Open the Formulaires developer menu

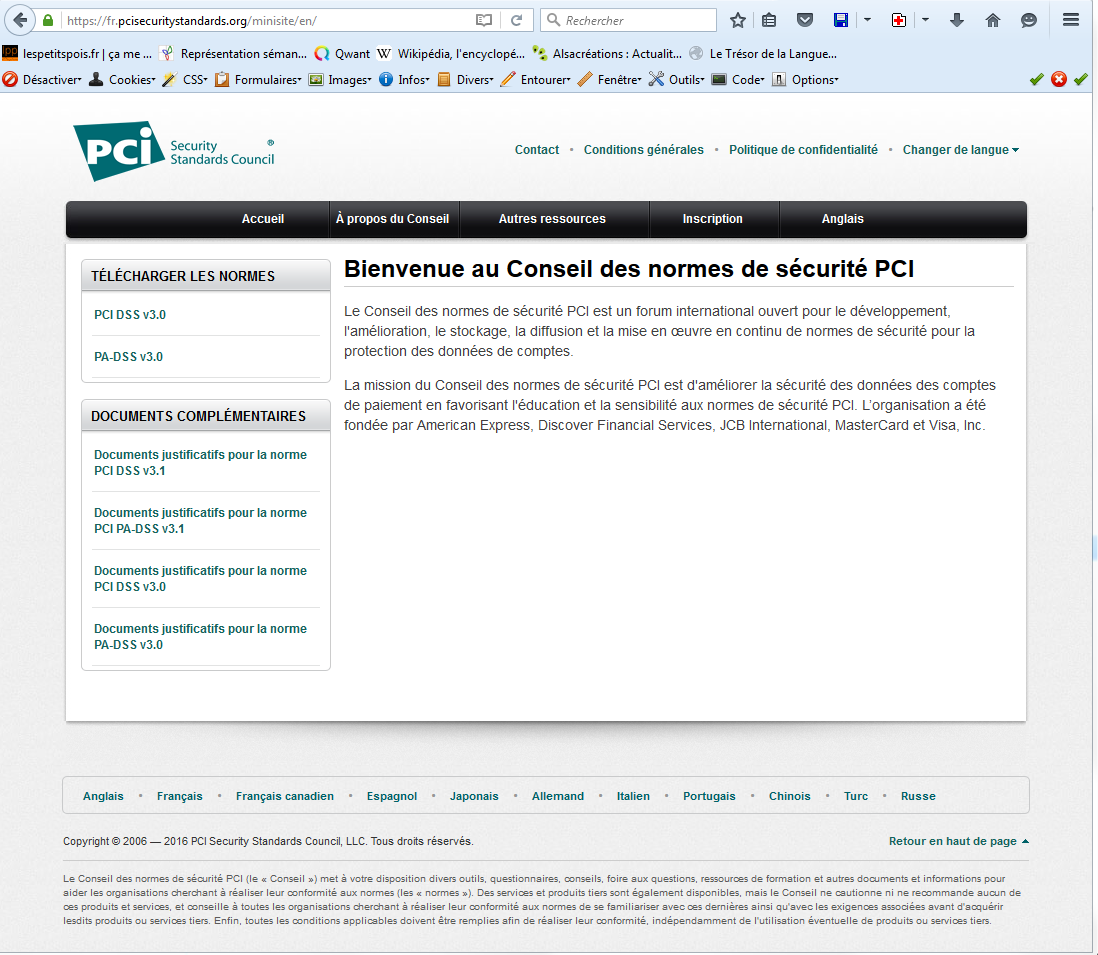258,80
